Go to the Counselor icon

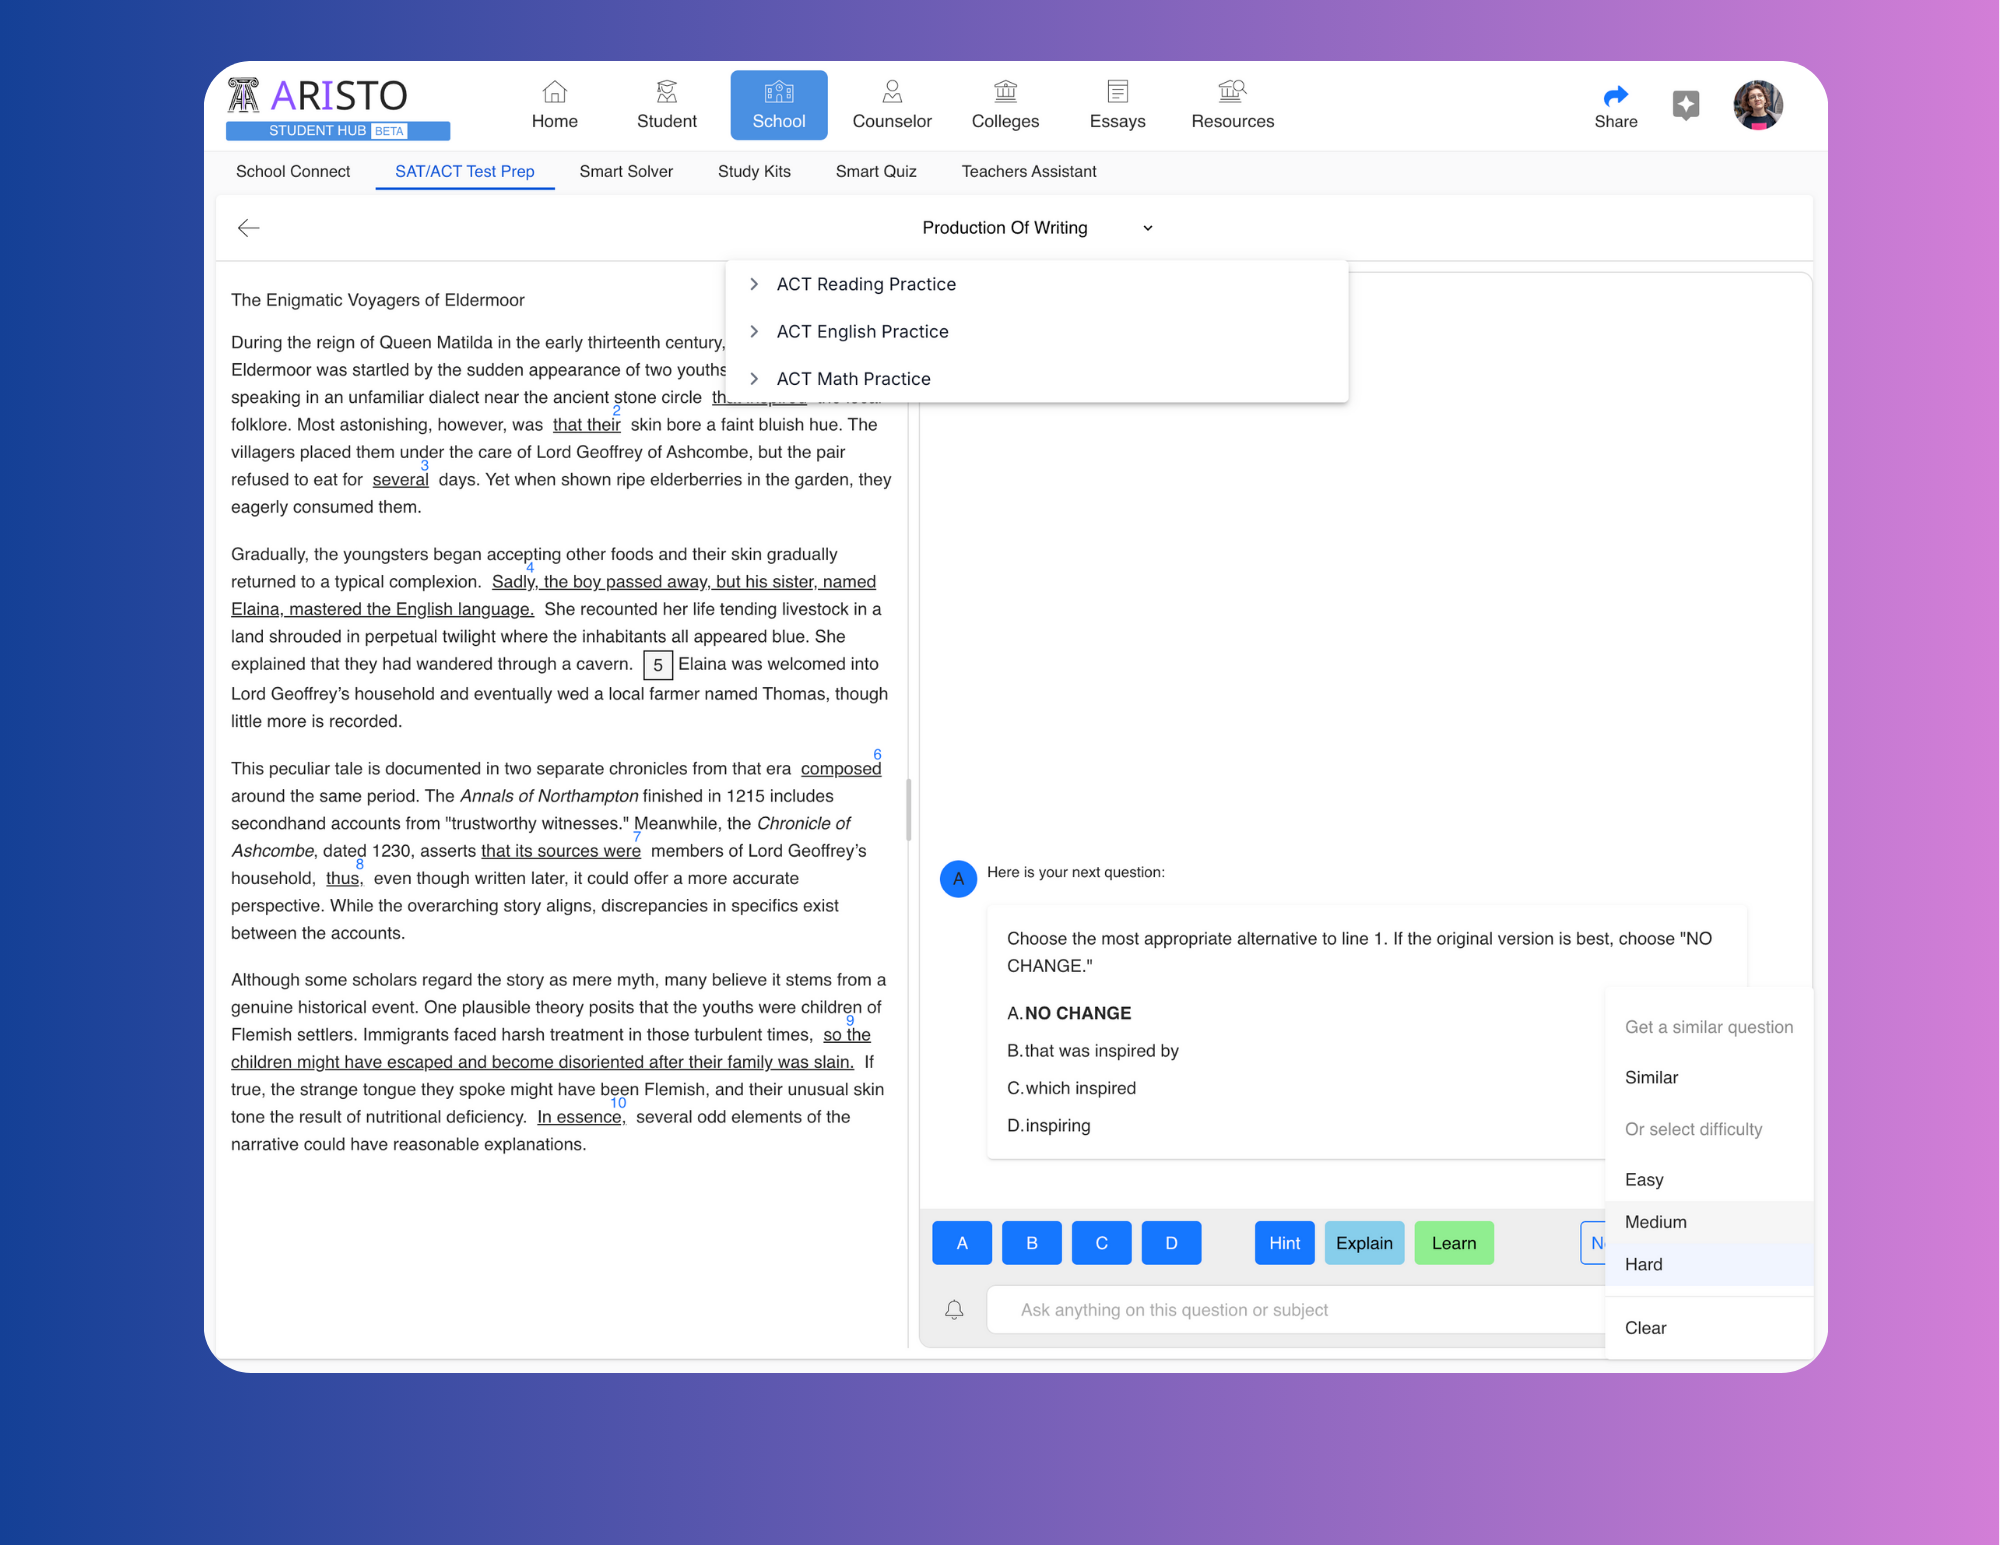[x=891, y=93]
